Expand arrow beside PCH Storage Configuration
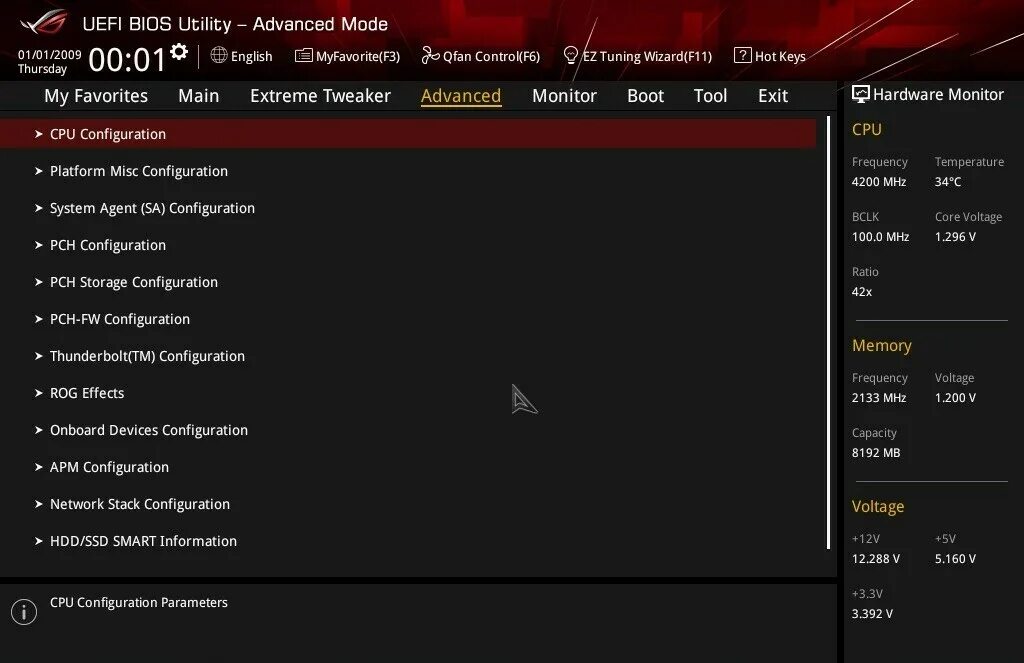The image size is (1024, 663). point(39,282)
